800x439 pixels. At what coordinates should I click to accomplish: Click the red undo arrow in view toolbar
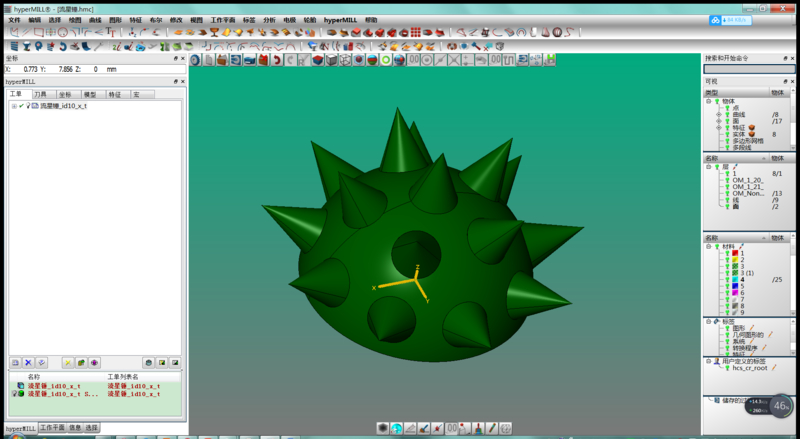point(276,60)
